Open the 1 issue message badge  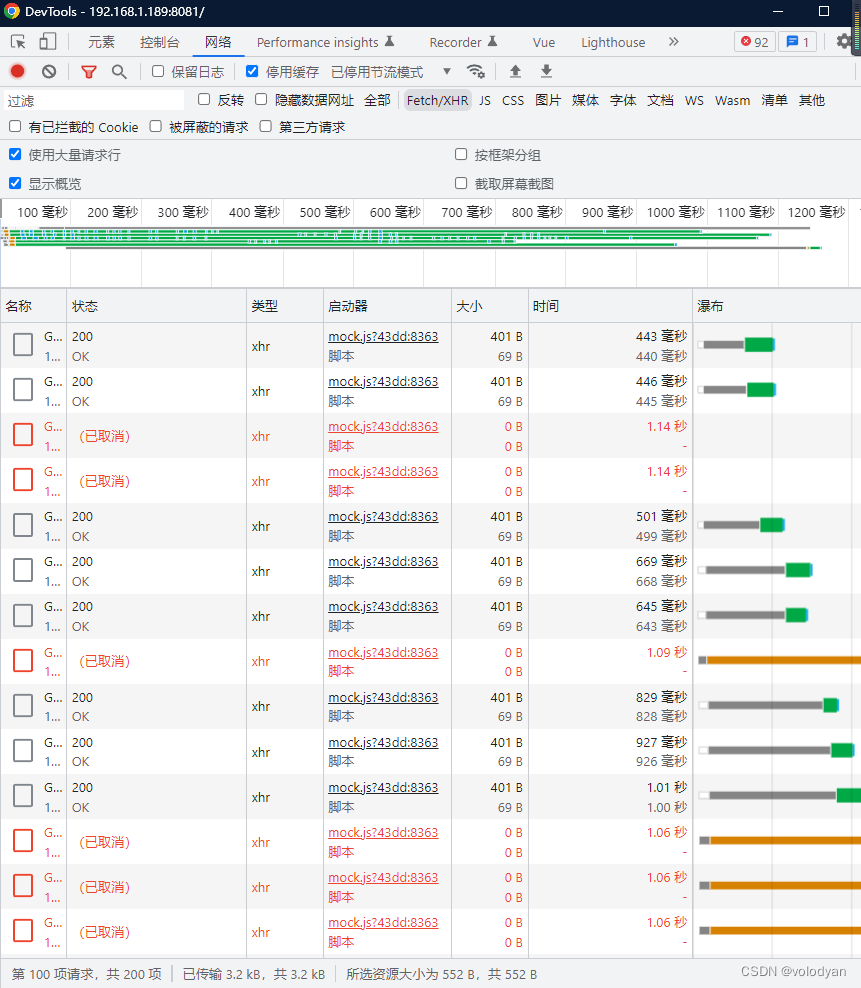(798, 42)
